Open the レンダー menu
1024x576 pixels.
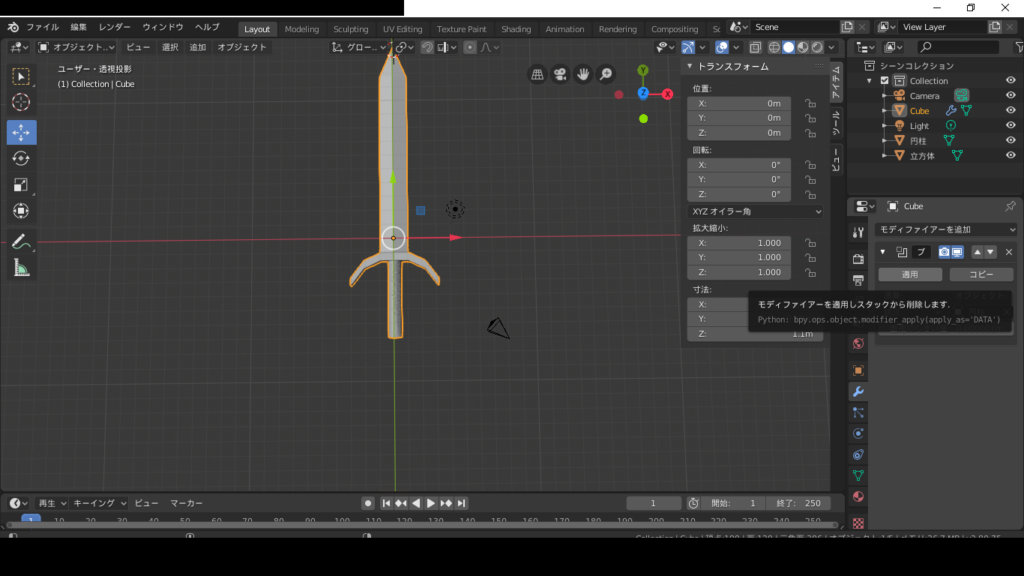pos(114,27)
